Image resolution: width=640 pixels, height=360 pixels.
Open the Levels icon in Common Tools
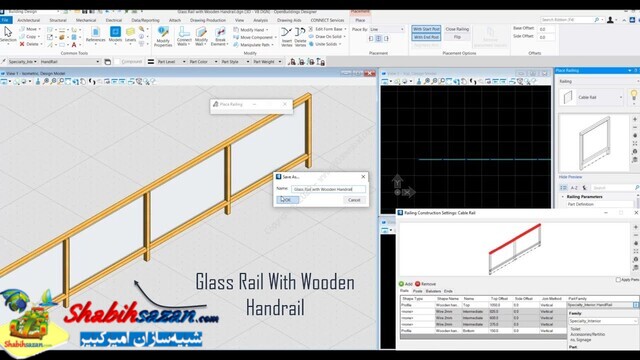130,34
